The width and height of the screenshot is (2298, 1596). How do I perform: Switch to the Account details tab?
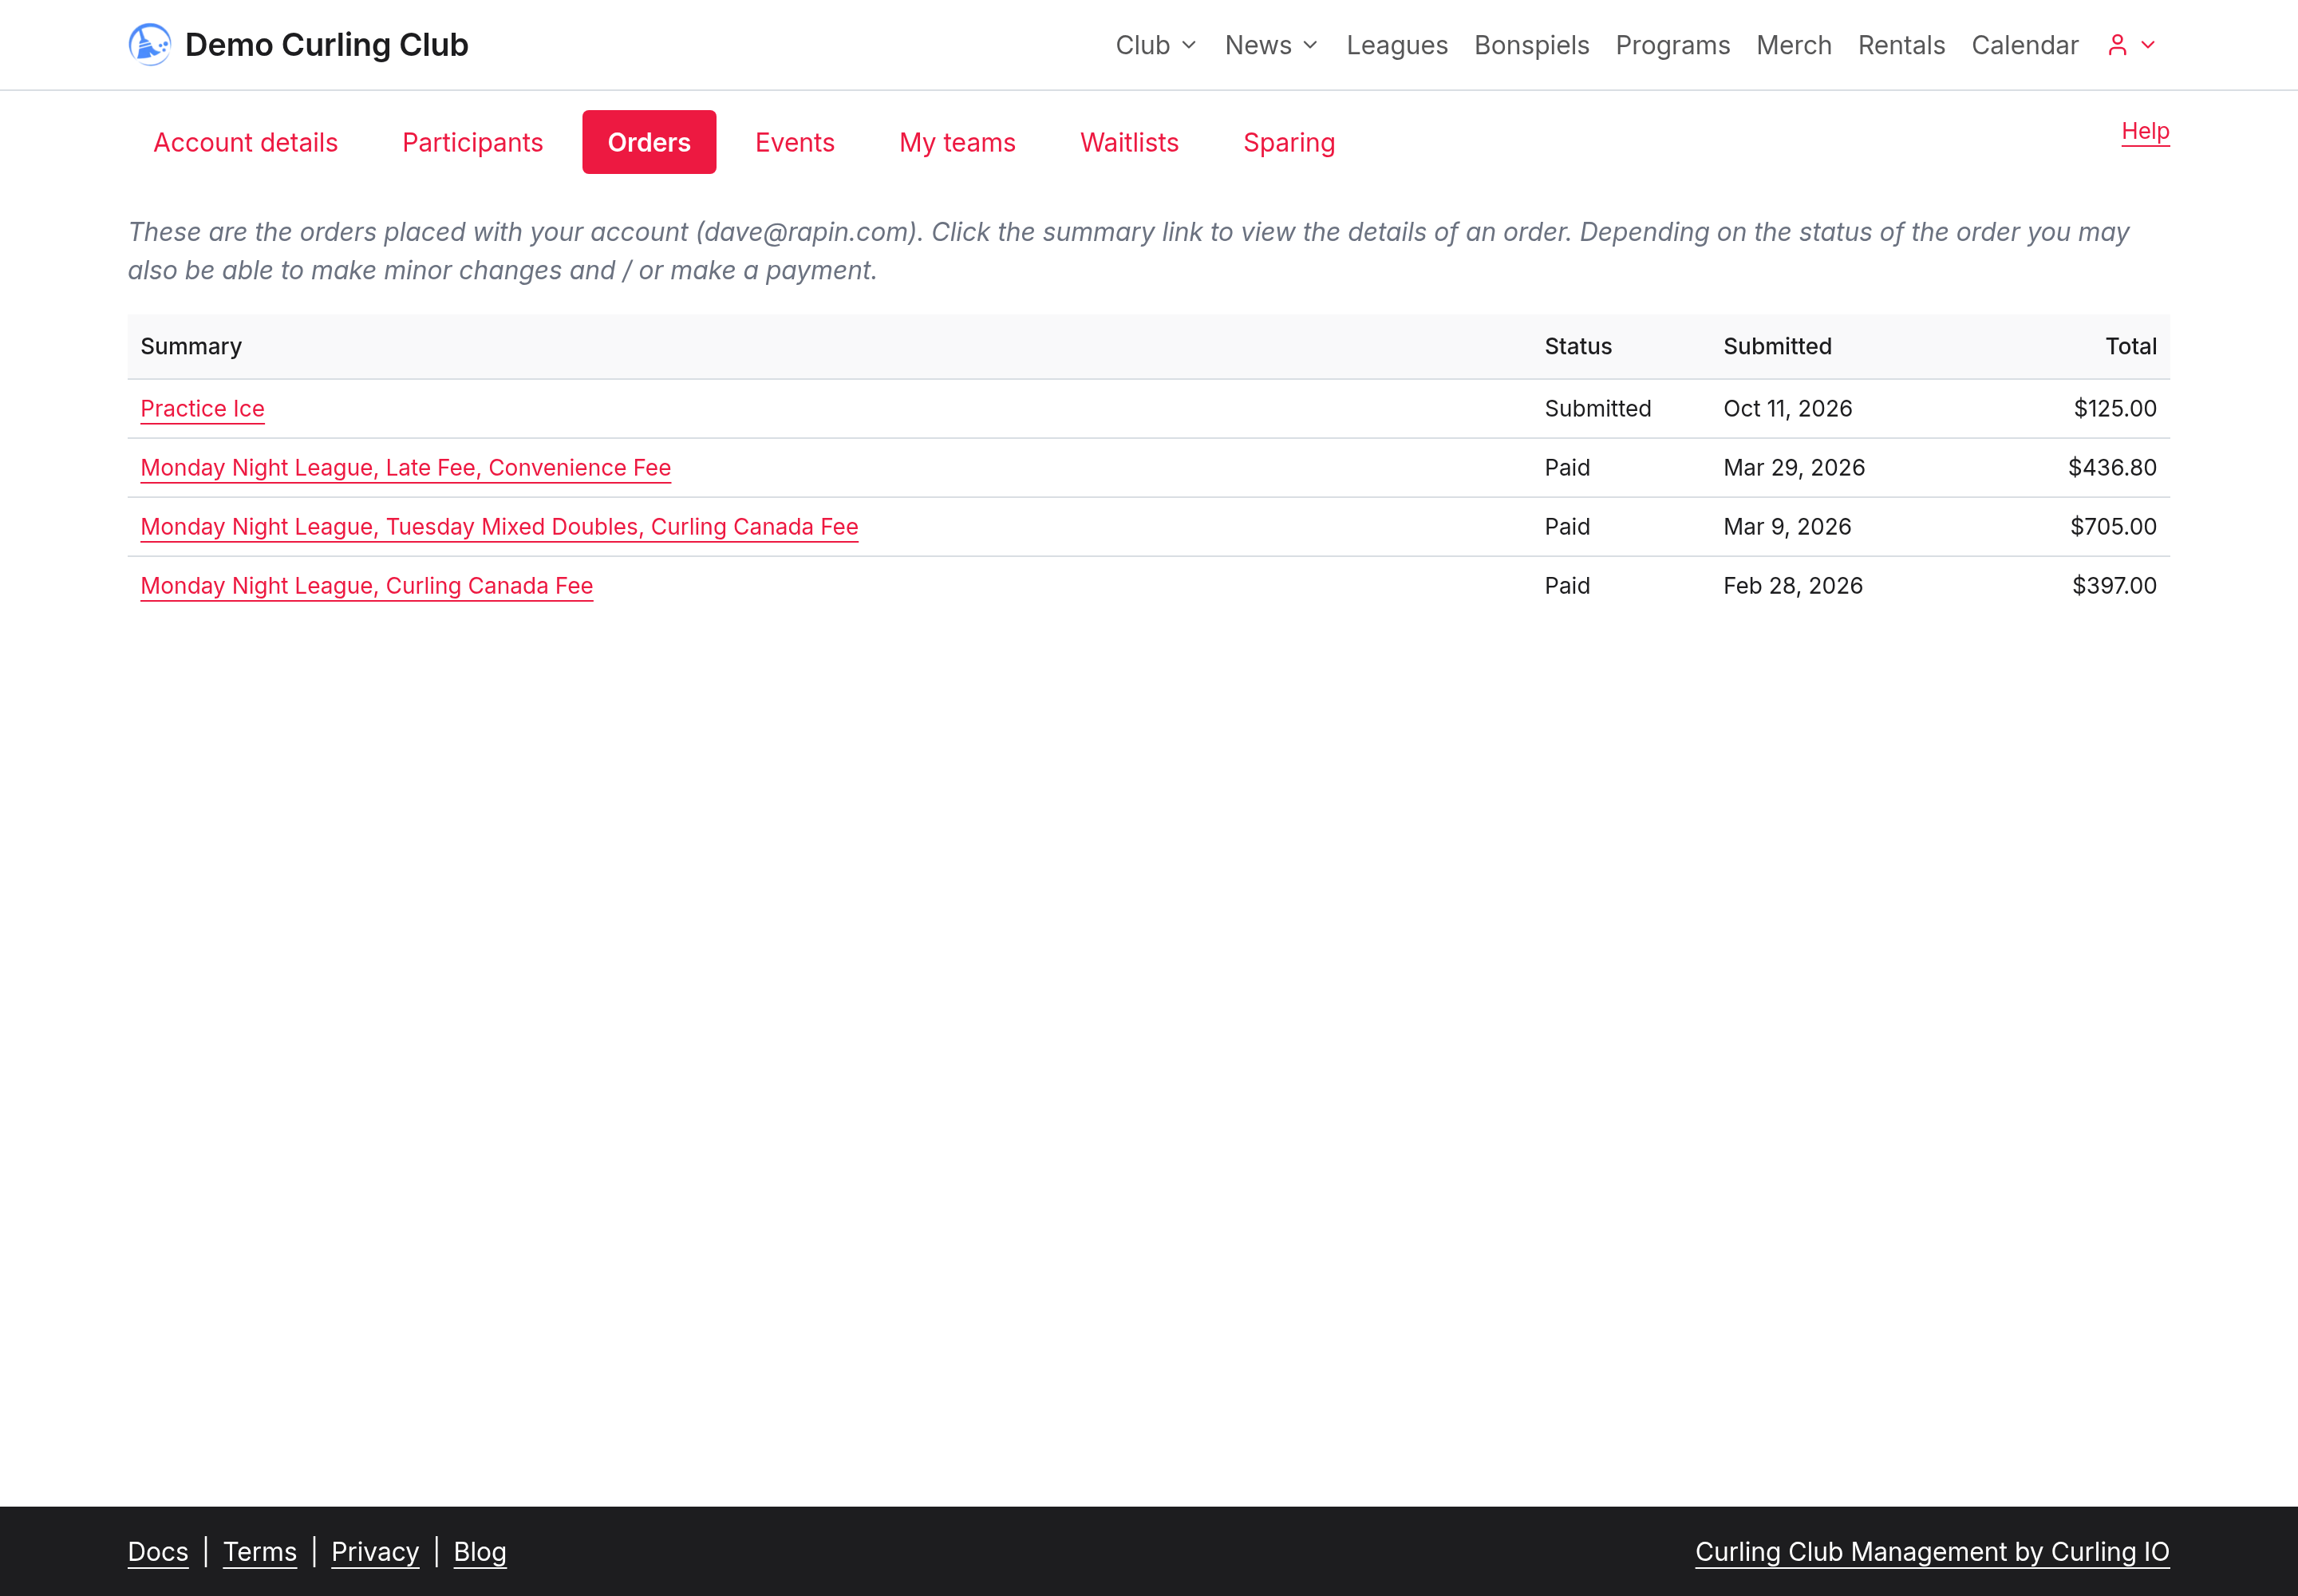pyautogui.click(x=245, y=142)
